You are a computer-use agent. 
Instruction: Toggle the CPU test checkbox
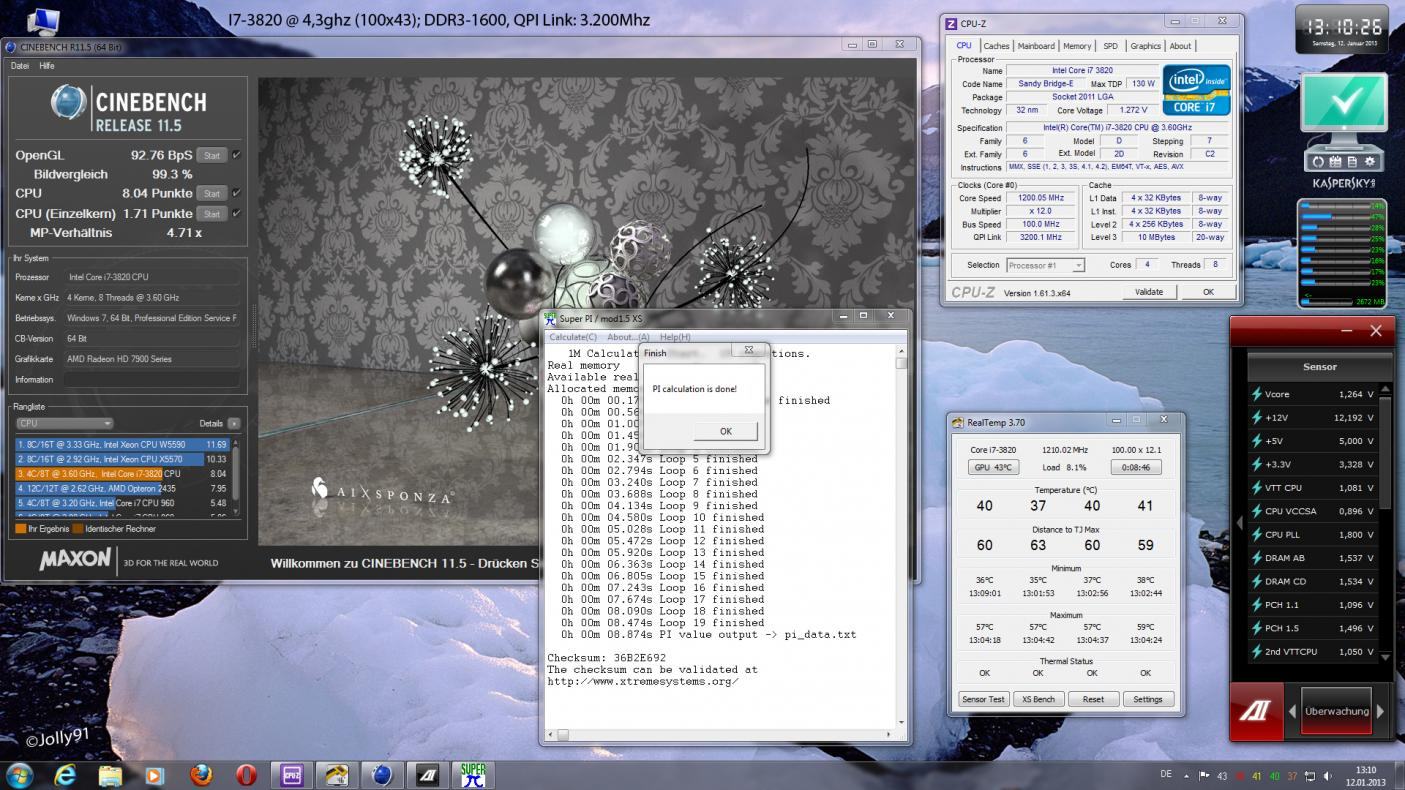coord(236,193)
